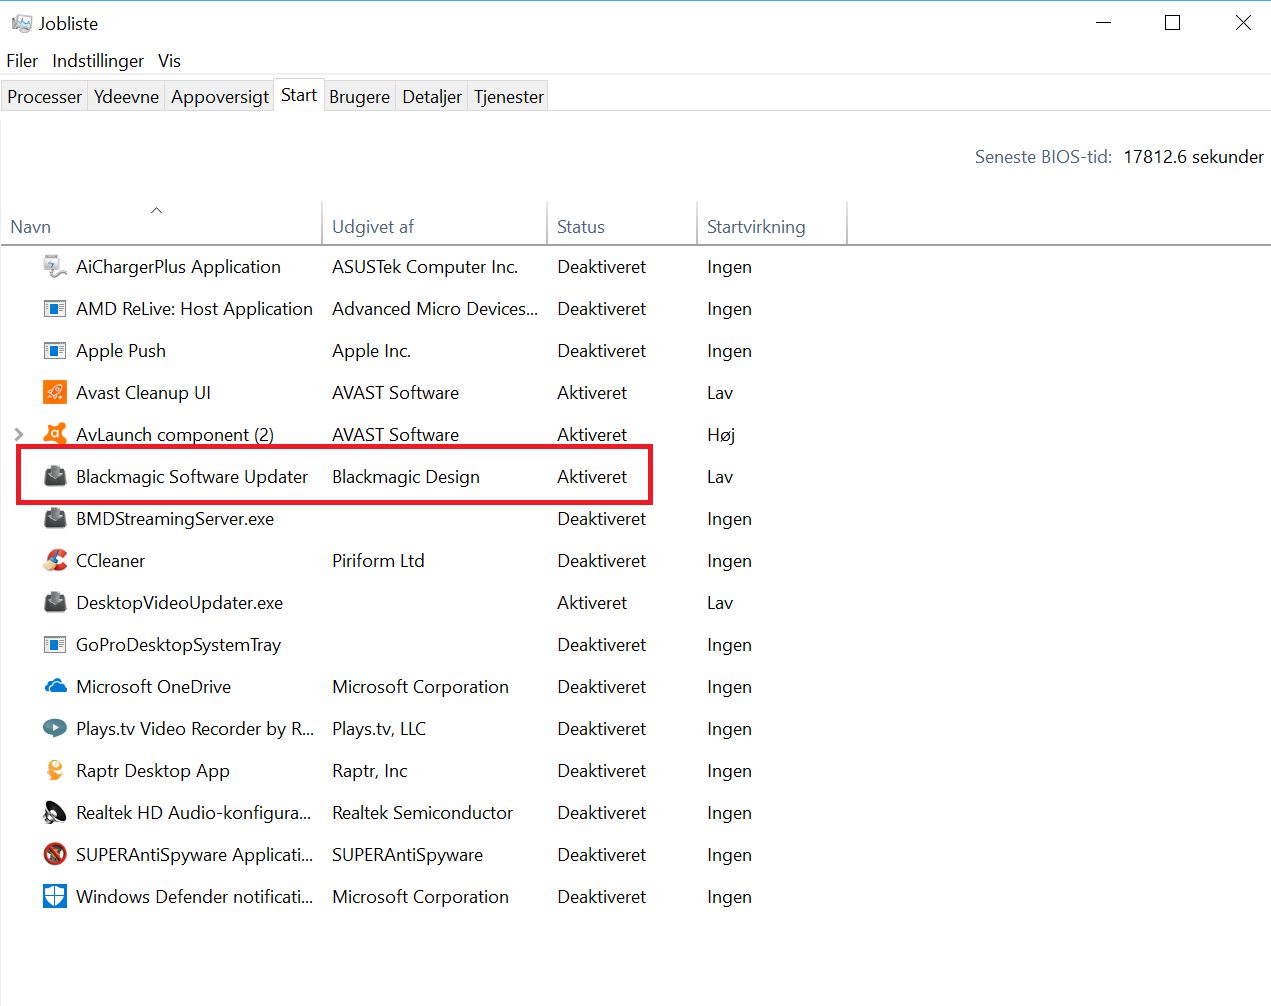This screenshot has width=1271, height=1006.
Task: Switch to the Detaljer tab
Action: pos(432,97)
